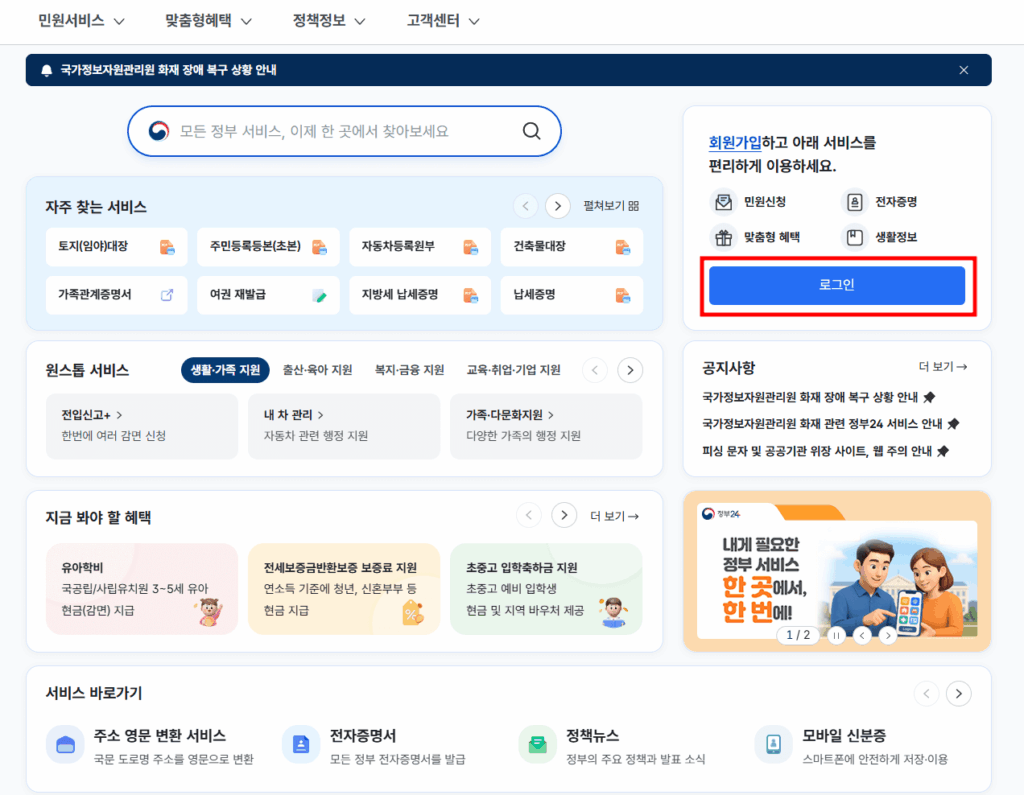The width and height of the screenshot is (1024, 795).
Task: Show next promotional banner slide
Action: tap(888, 635)
